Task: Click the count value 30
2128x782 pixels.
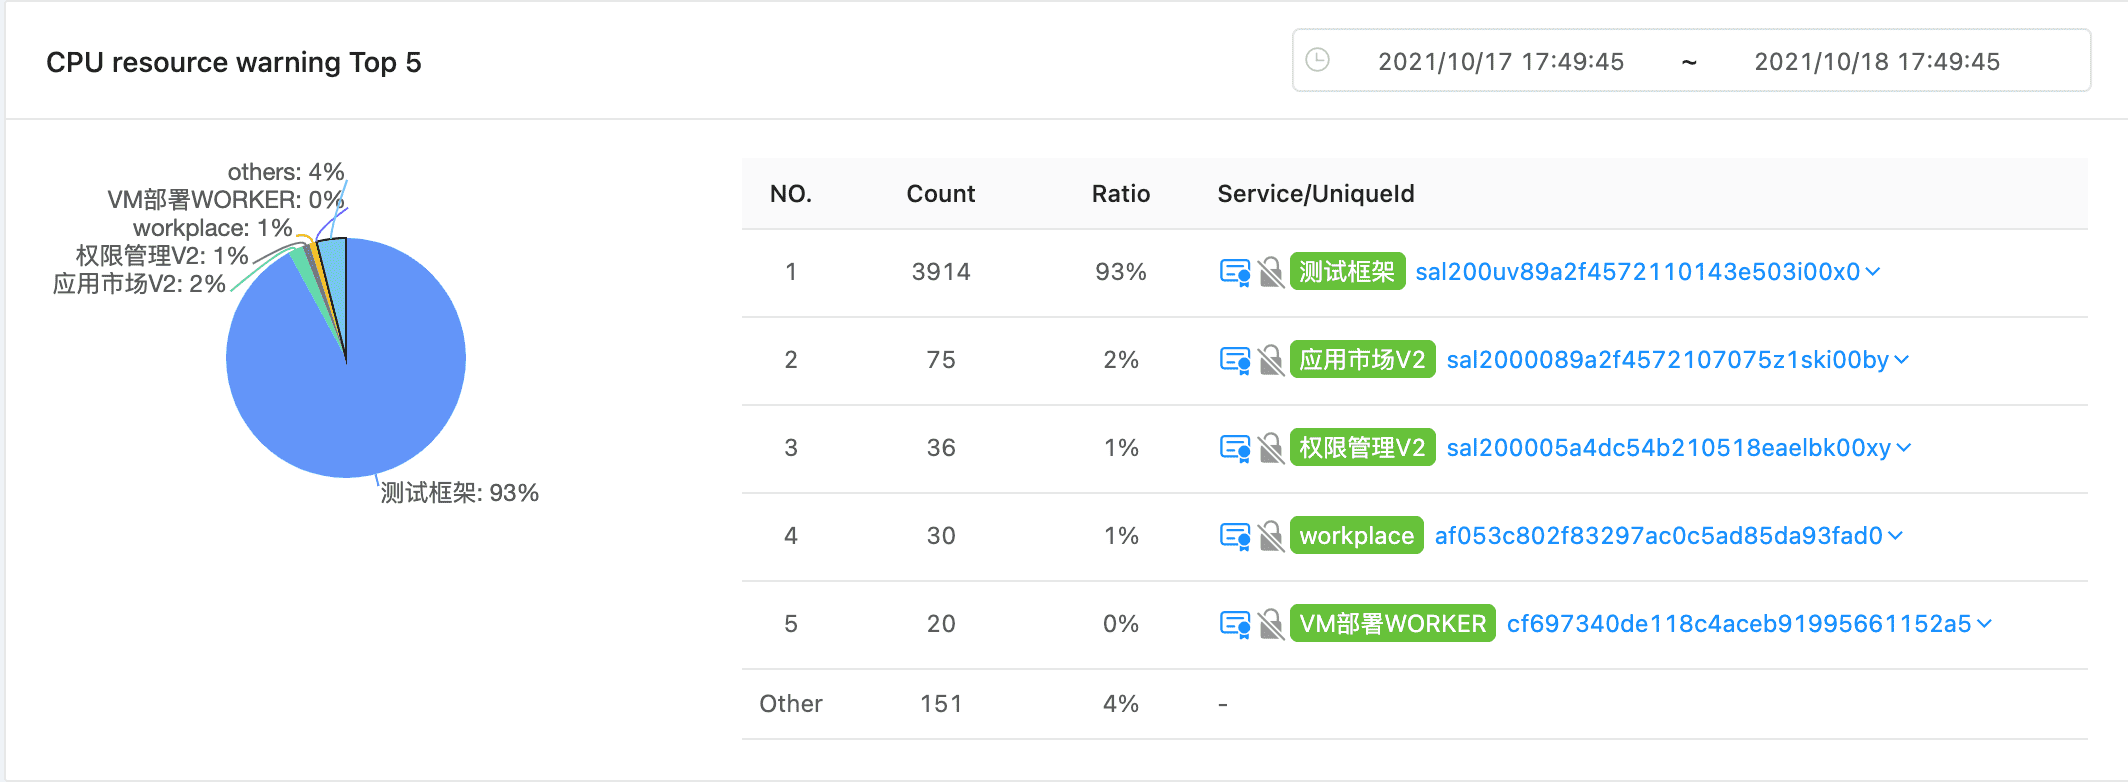Action: coord(941,536)
